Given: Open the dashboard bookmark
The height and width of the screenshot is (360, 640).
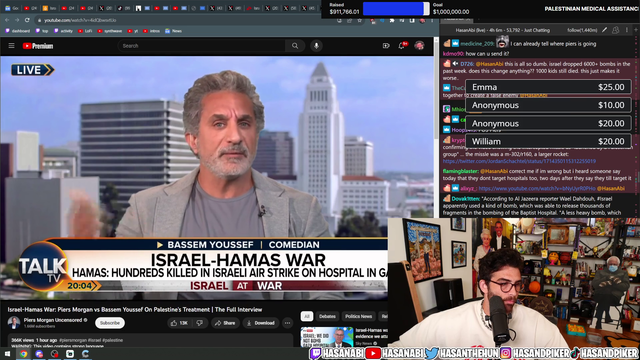Looking at the screenshot, I should pos(18,31).
